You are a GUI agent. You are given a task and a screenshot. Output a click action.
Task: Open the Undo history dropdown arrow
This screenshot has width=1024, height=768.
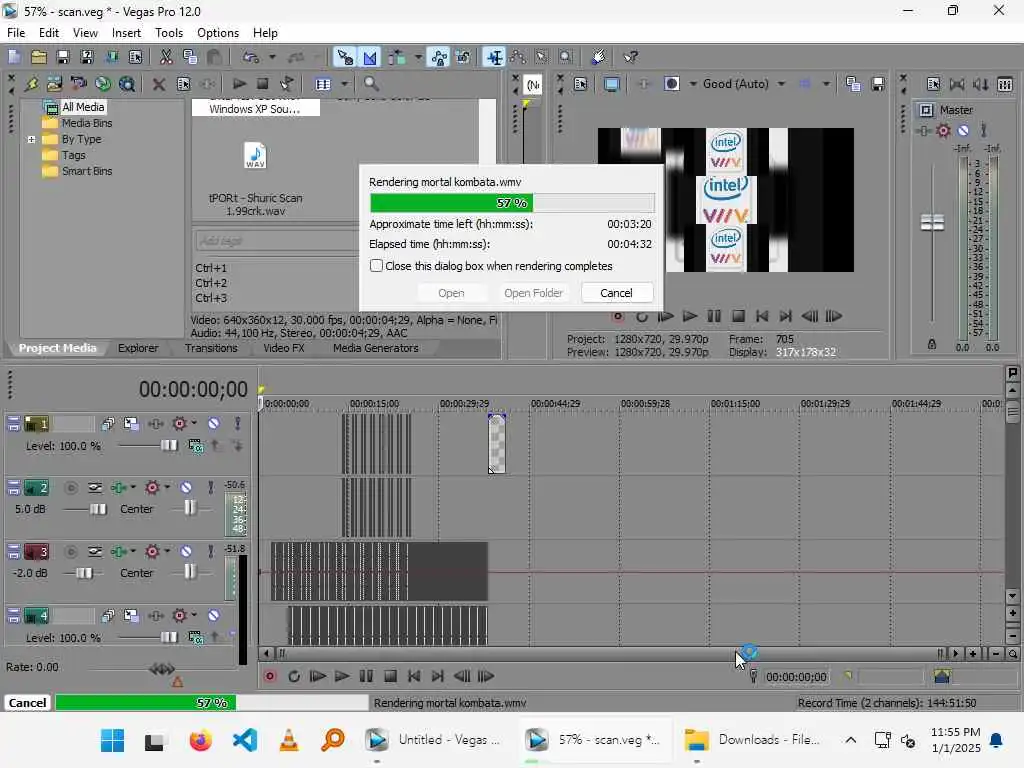(x=272, y=57)
